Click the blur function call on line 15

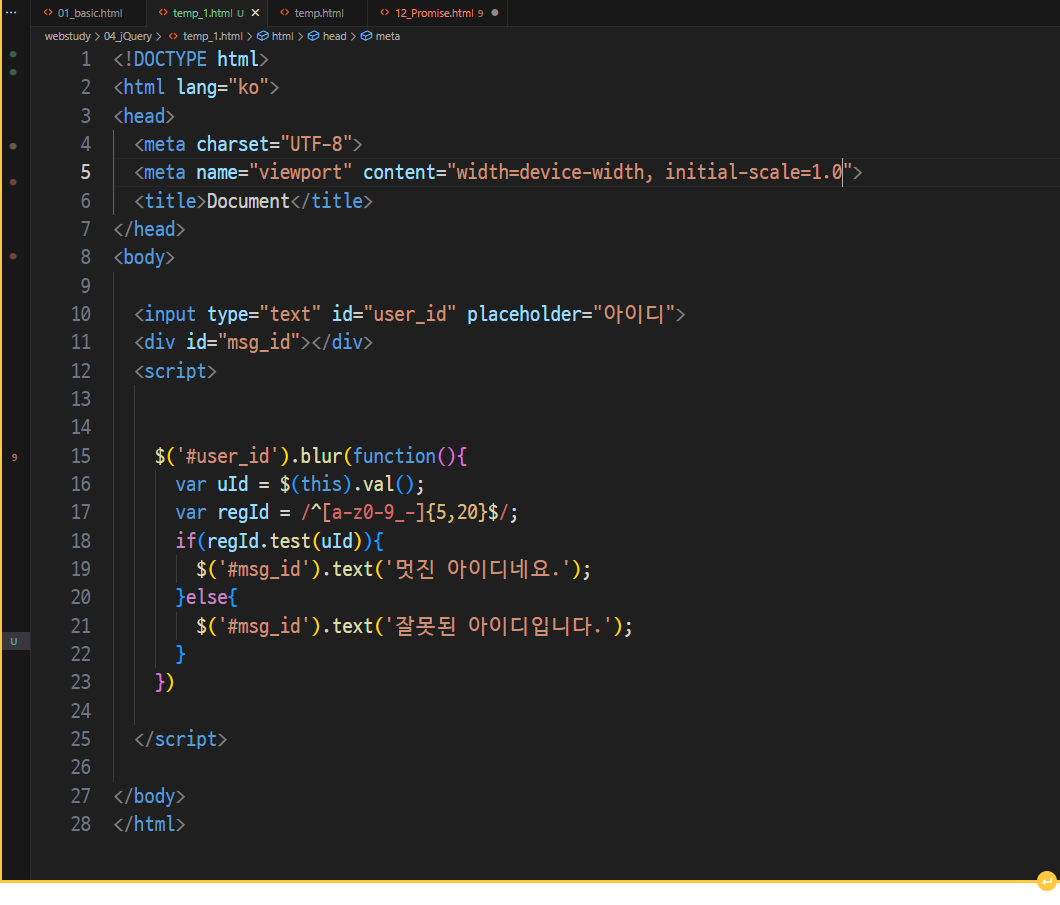(x=321, y=456)
